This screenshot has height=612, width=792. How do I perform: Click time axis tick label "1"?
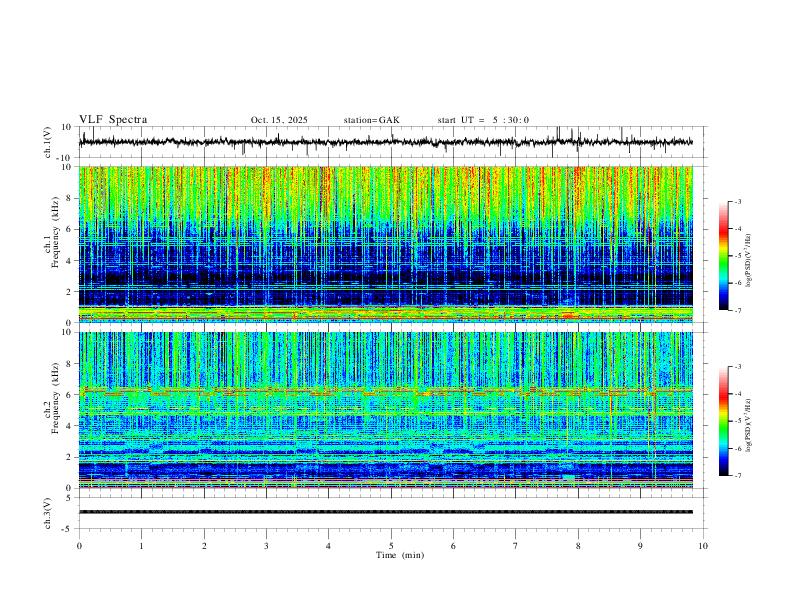[141, 546]
